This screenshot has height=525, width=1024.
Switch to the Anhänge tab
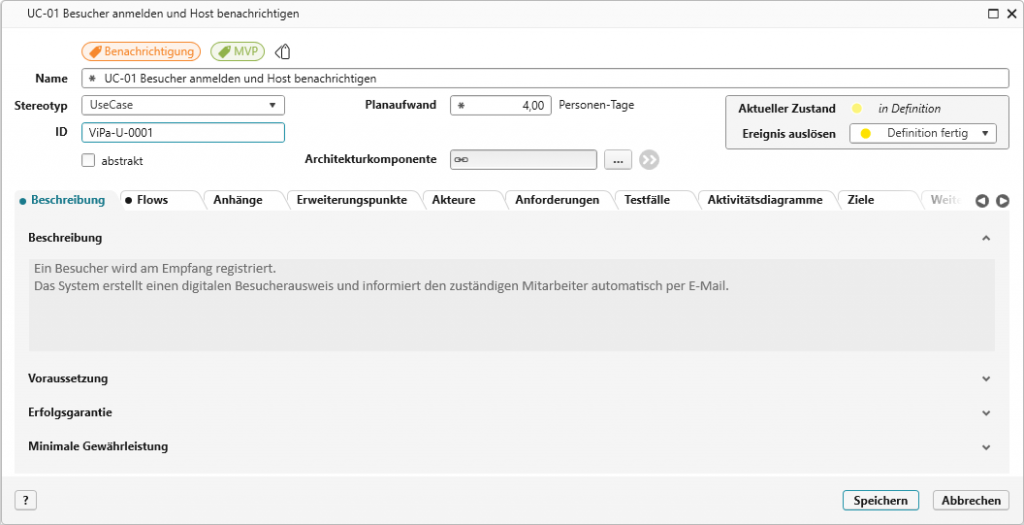click(238, 200)
